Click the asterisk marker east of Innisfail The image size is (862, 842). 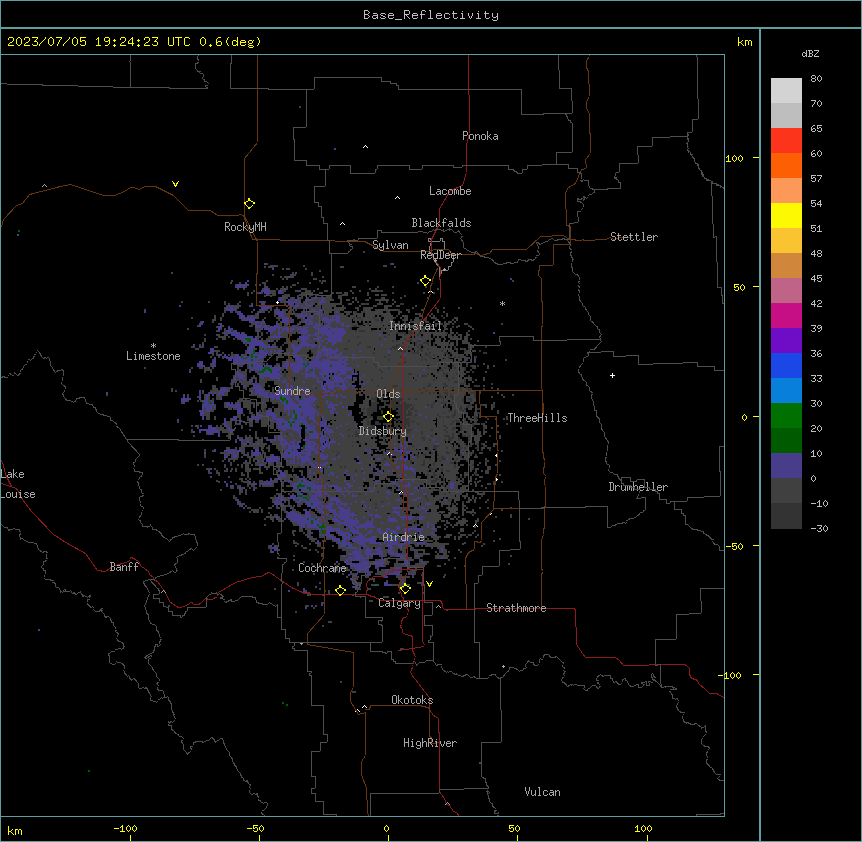coord(502,303)
